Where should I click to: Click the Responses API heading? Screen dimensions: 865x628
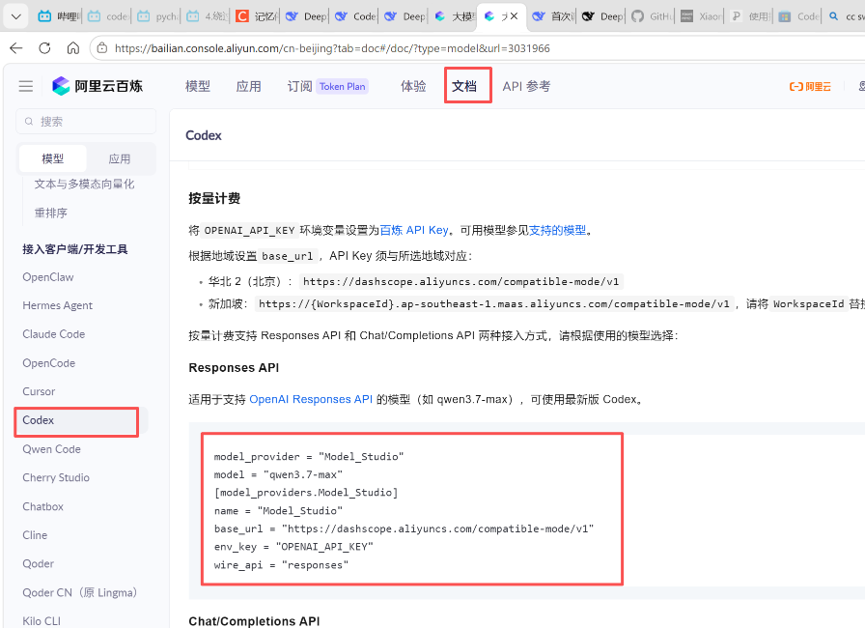tap(234, 368)
